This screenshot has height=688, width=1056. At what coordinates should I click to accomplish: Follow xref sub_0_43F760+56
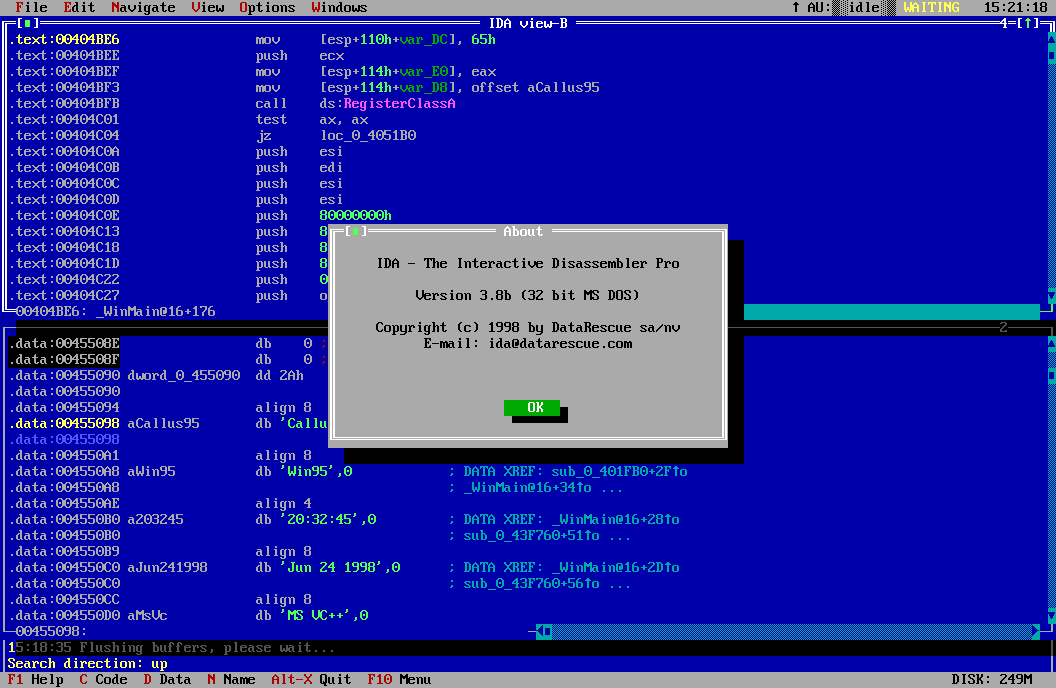[x=531, y=584]
